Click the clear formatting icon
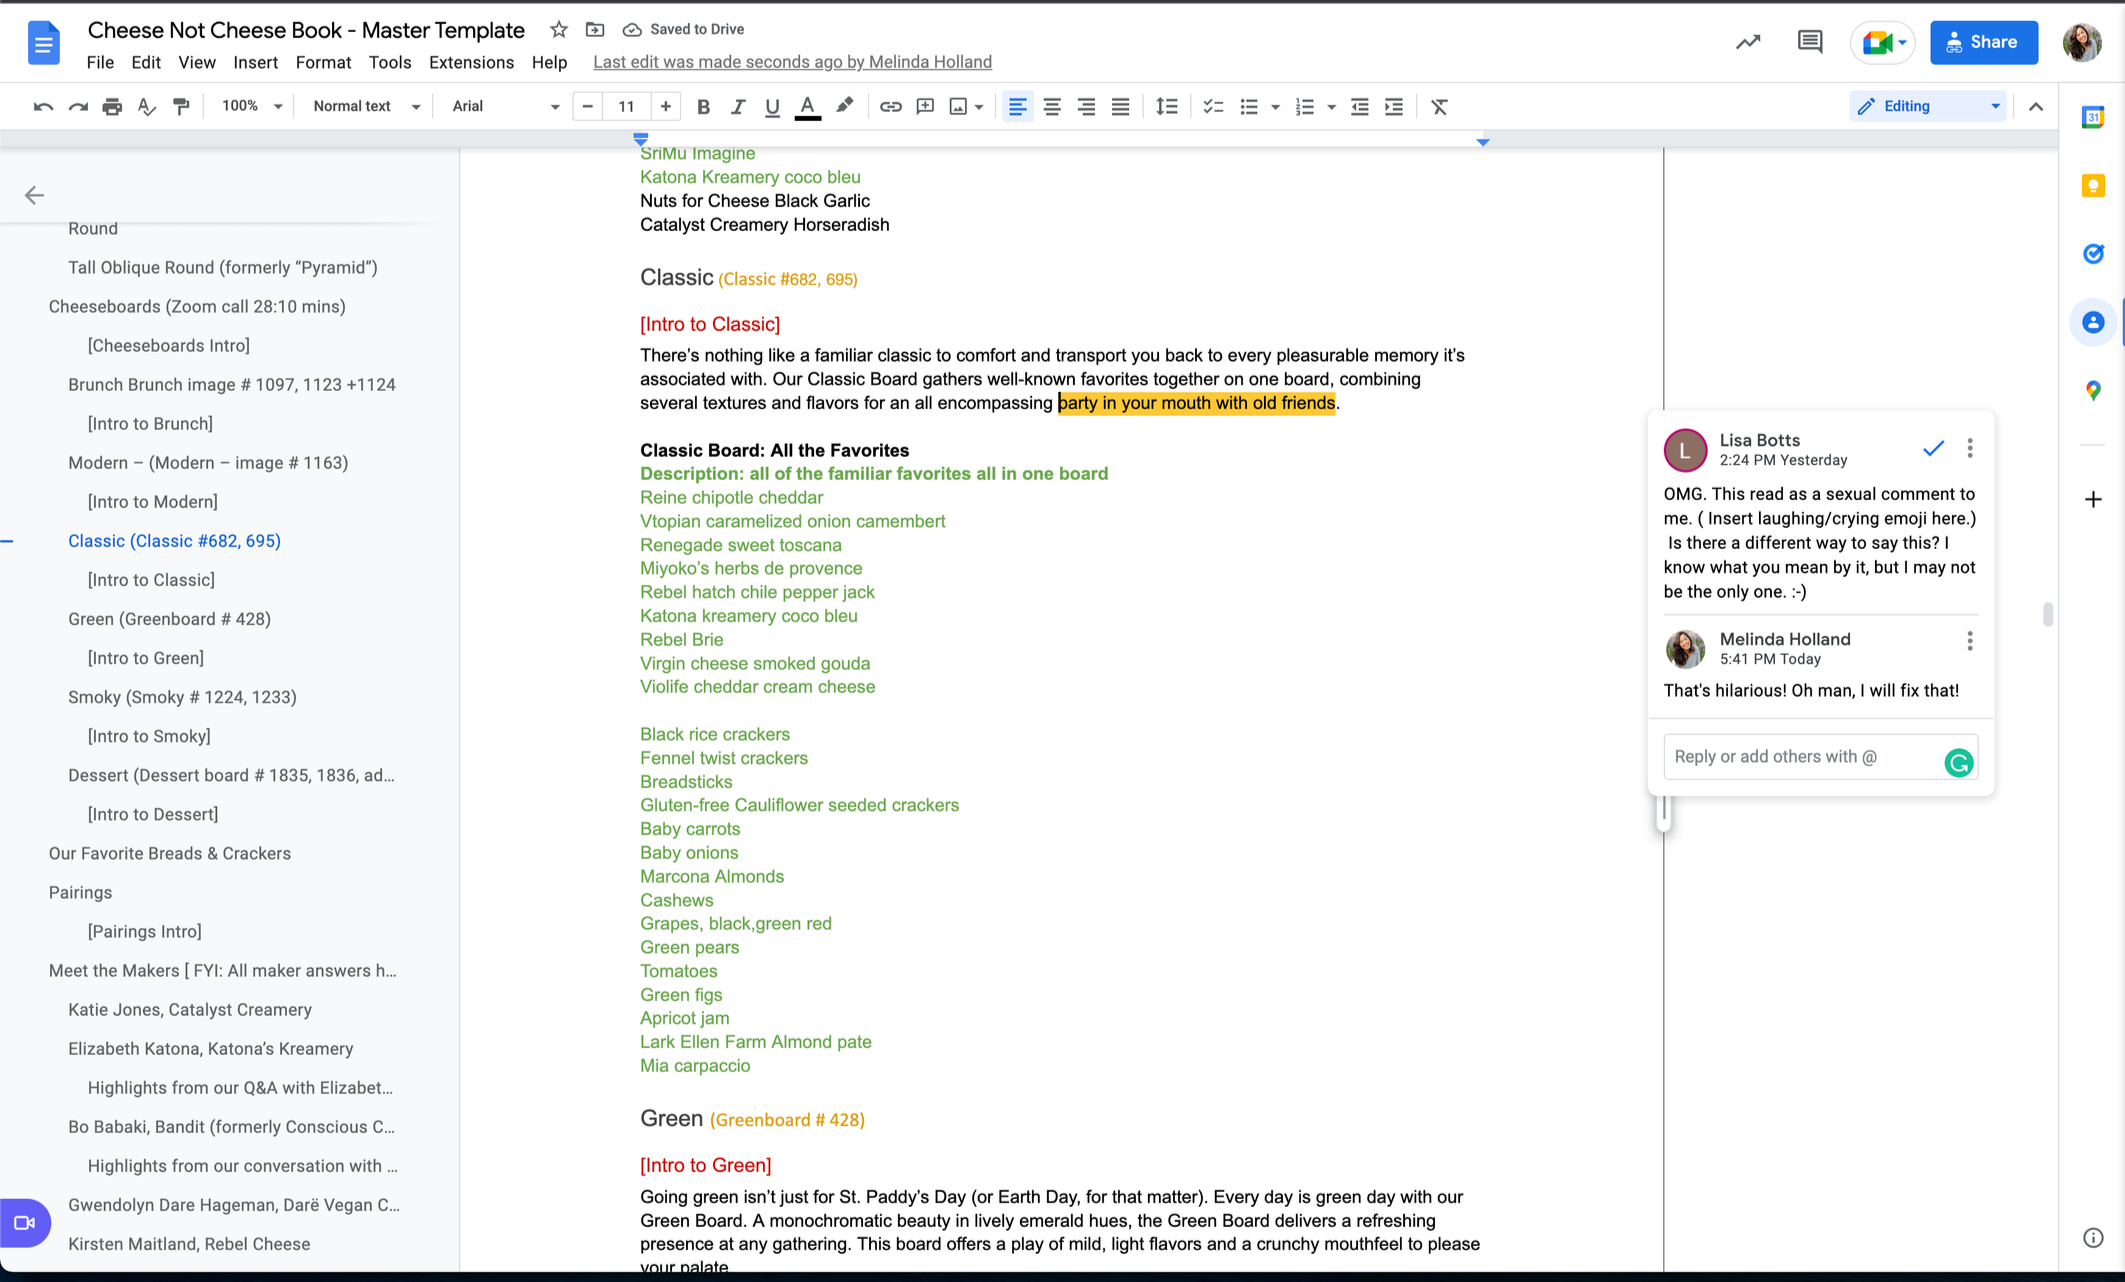This screenshot has width=2125, height=1282. [x=1439, y=107]
